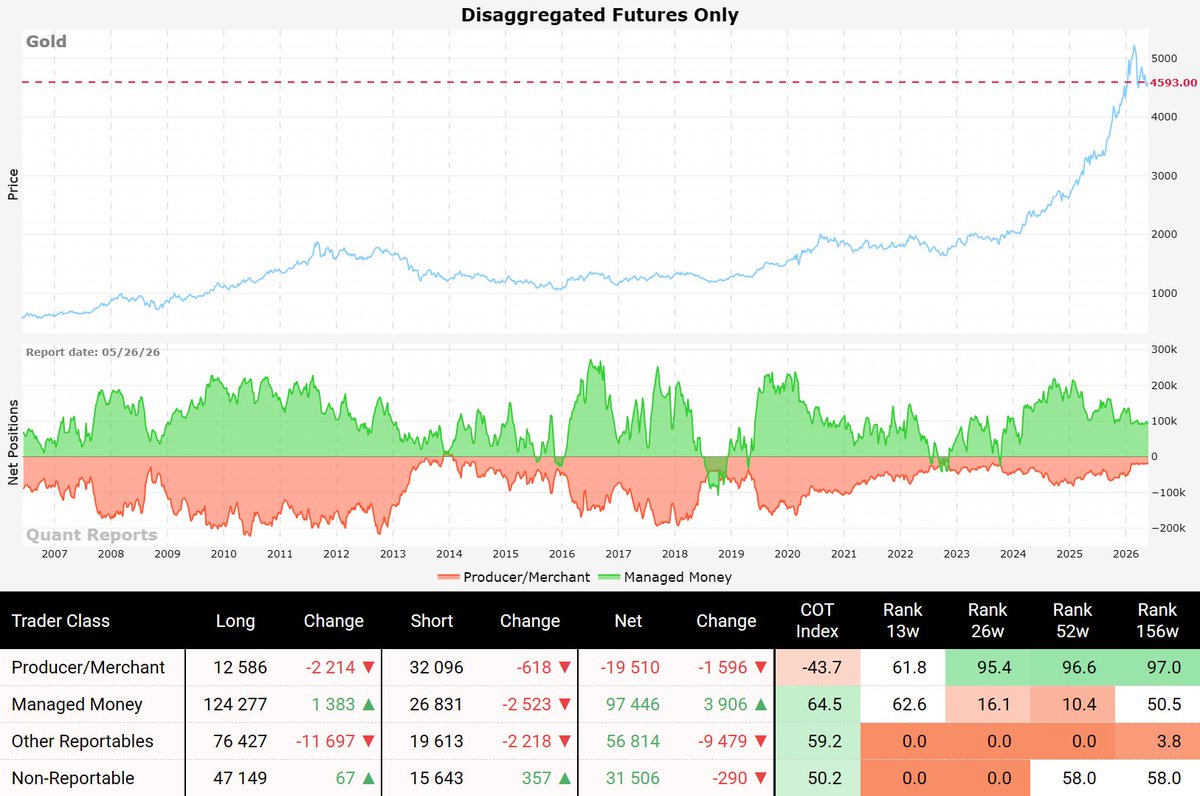
Task: Click the red 4593.00 price marker label
Action: point(1174,82)
